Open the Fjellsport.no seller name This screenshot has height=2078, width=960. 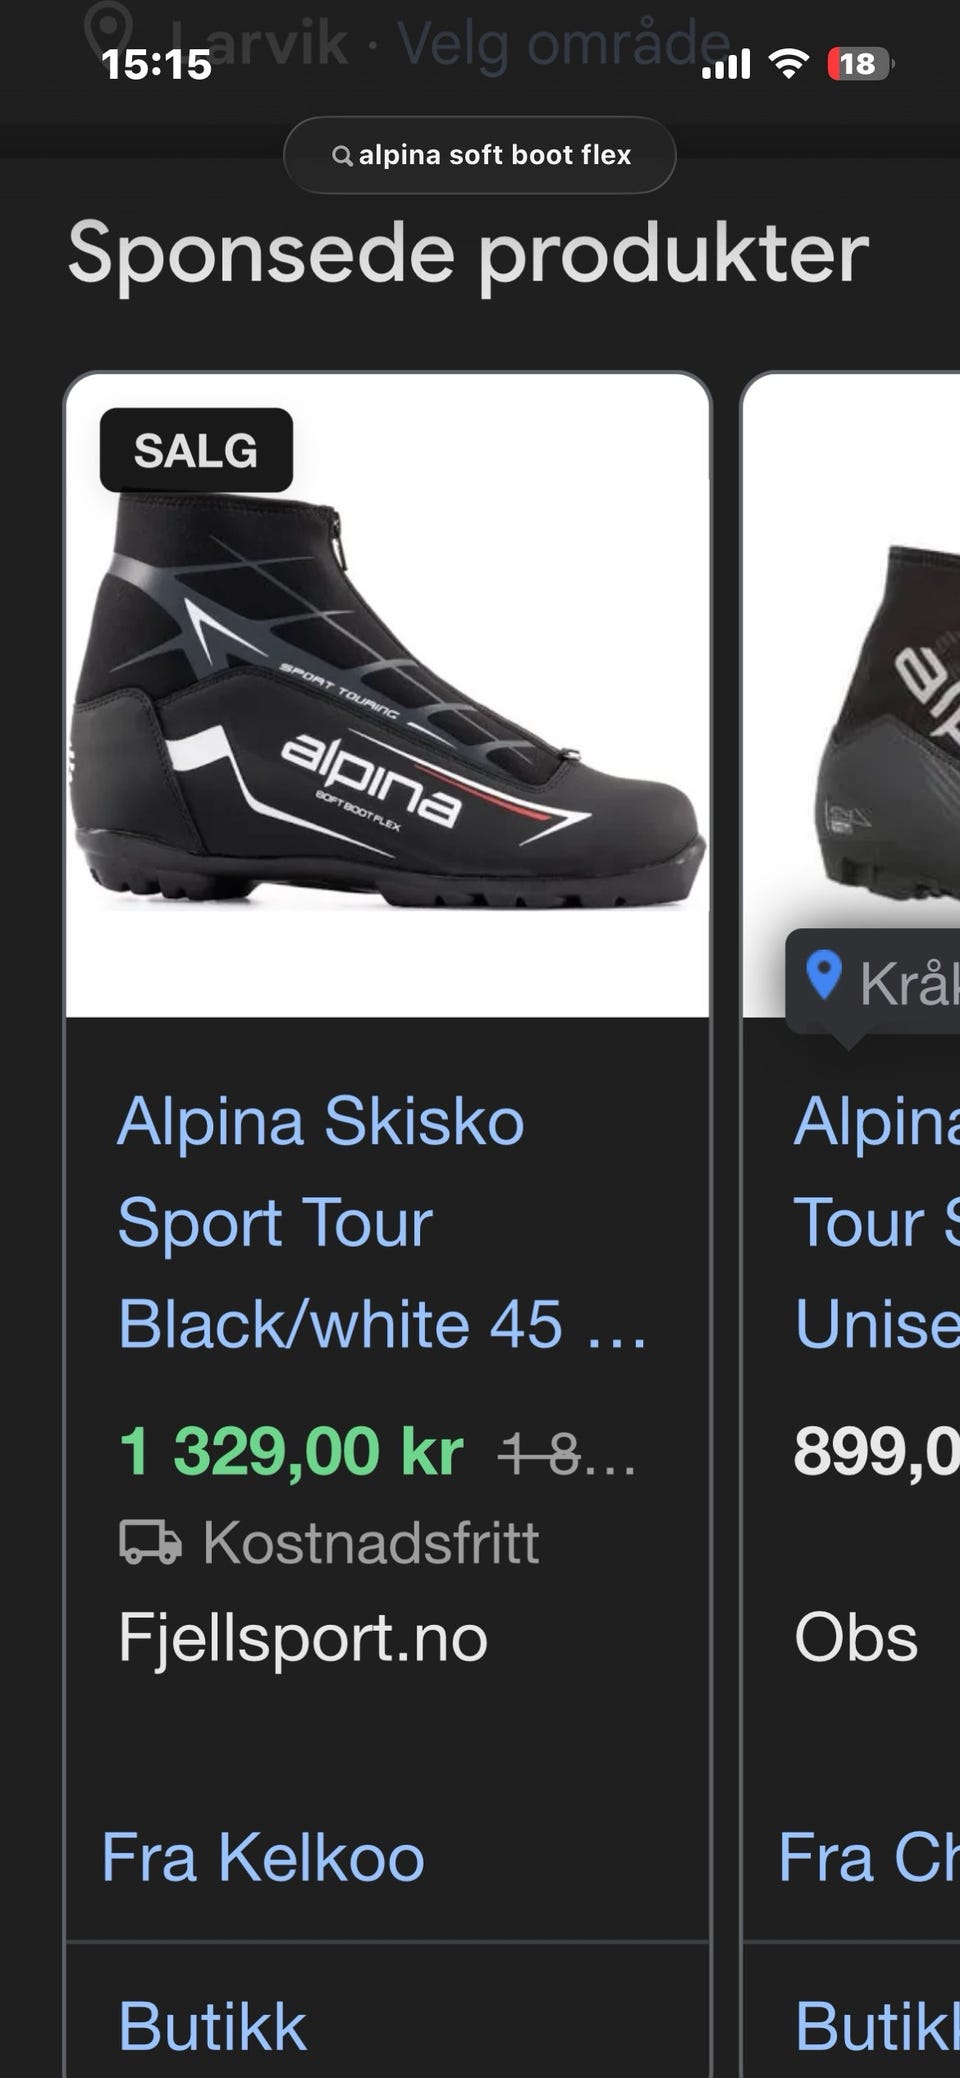303,1638
